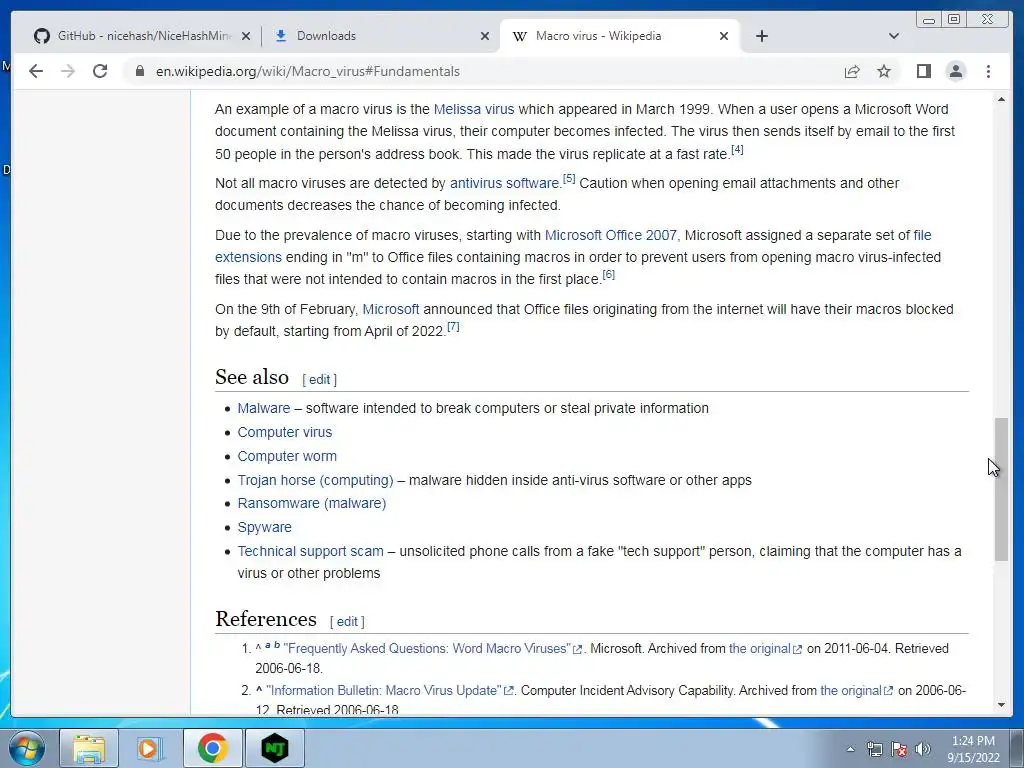1024x768 pixels.
Task: Open the Malware article link
Action: (x=263, y=408)
